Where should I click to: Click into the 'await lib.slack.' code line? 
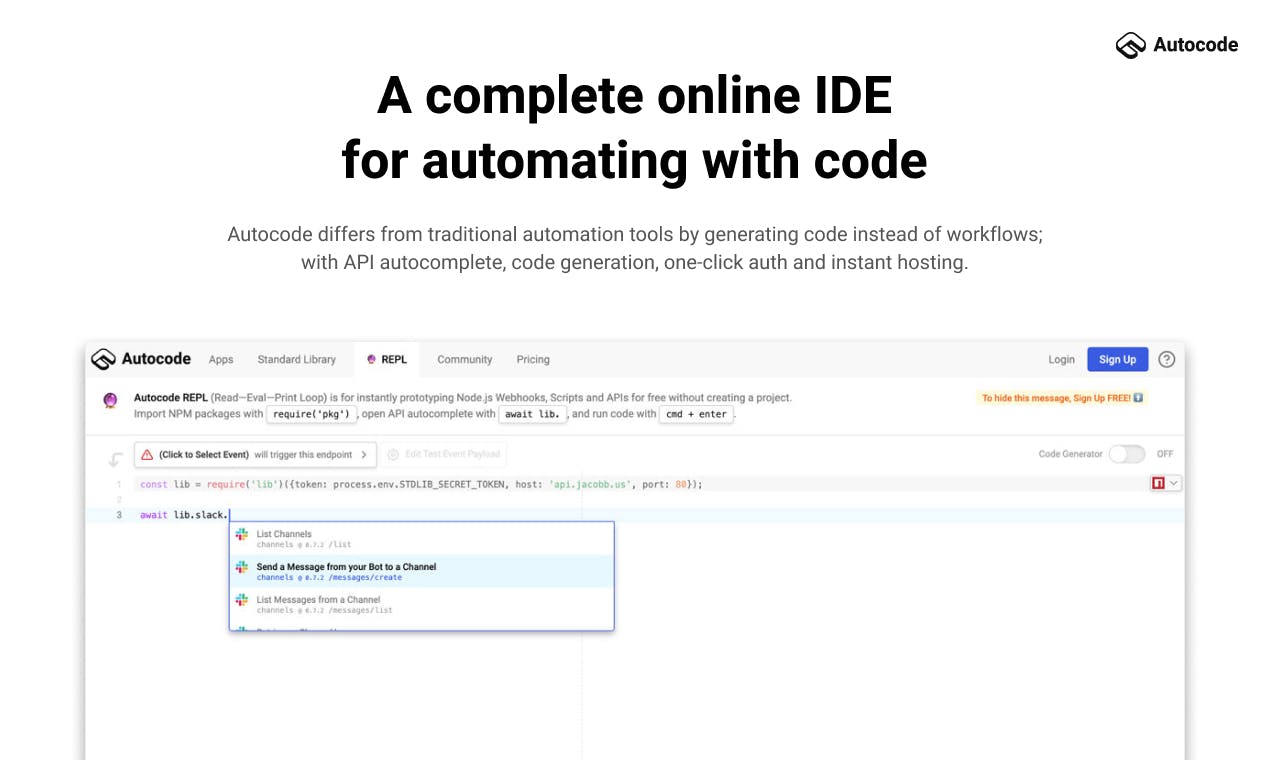click(x=635, y=515)
